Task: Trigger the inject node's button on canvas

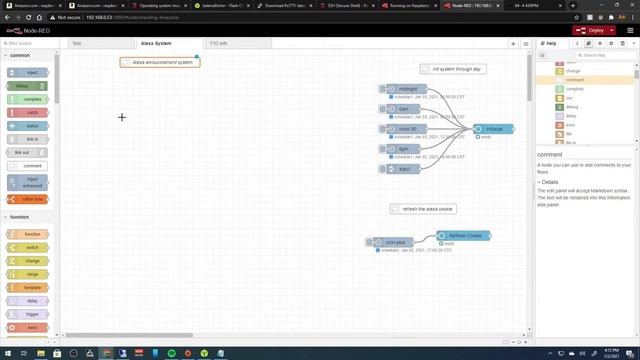Action: coord(382,169)
